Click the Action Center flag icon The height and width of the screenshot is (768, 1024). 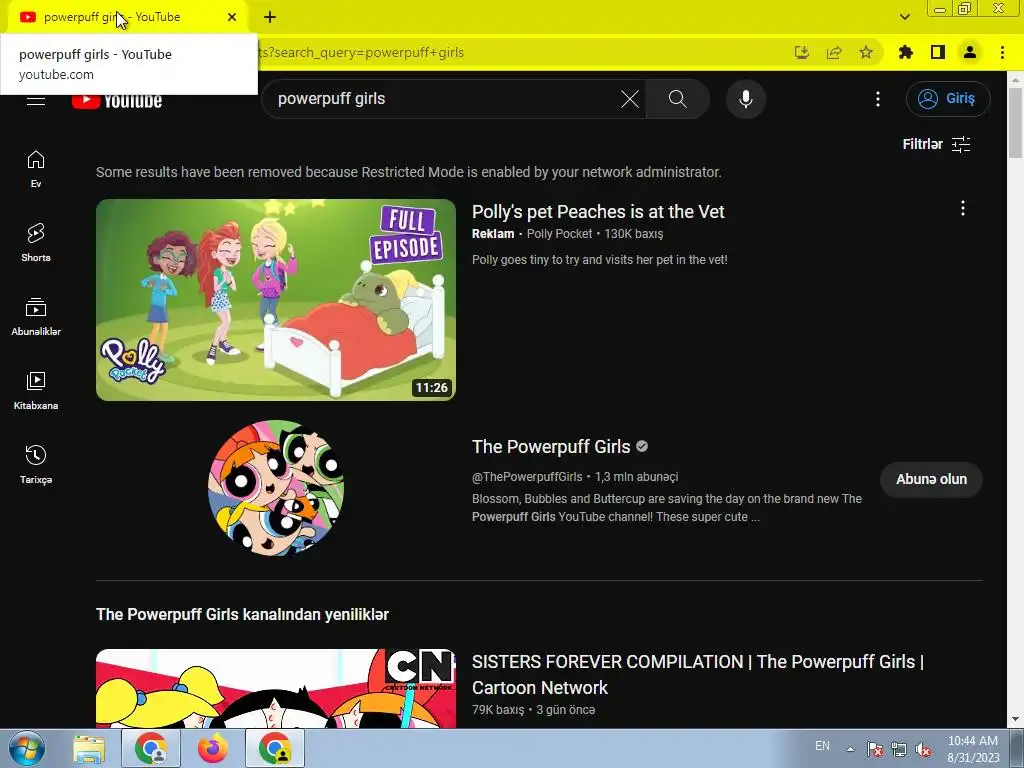point(875,750)
